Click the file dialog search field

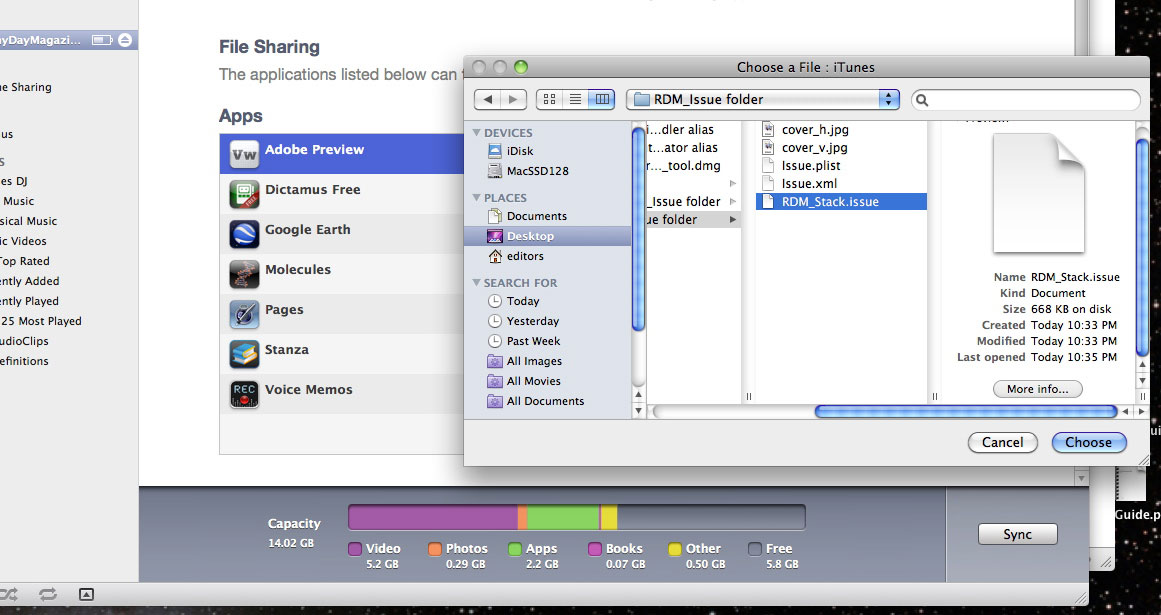coord(1026,99)
